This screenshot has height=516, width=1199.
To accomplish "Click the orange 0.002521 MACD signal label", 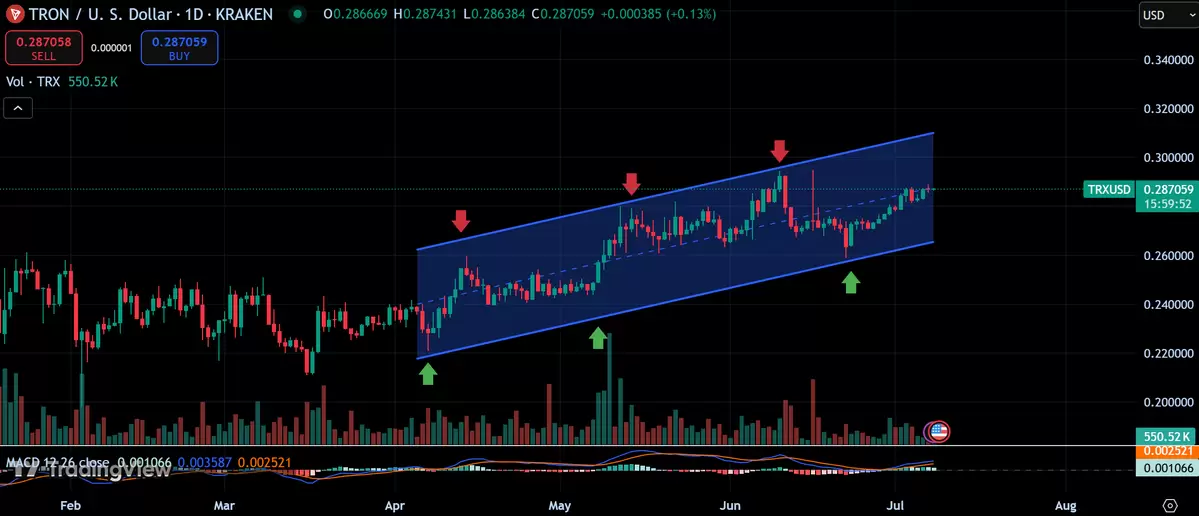I will click(1167, 452).
